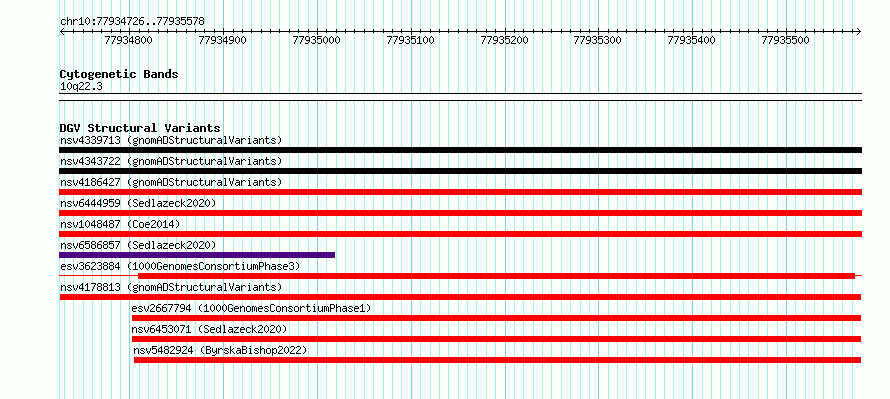The image size is (890, 399).
Task: Click ruler position 77935300
Action: pos(598,40)
